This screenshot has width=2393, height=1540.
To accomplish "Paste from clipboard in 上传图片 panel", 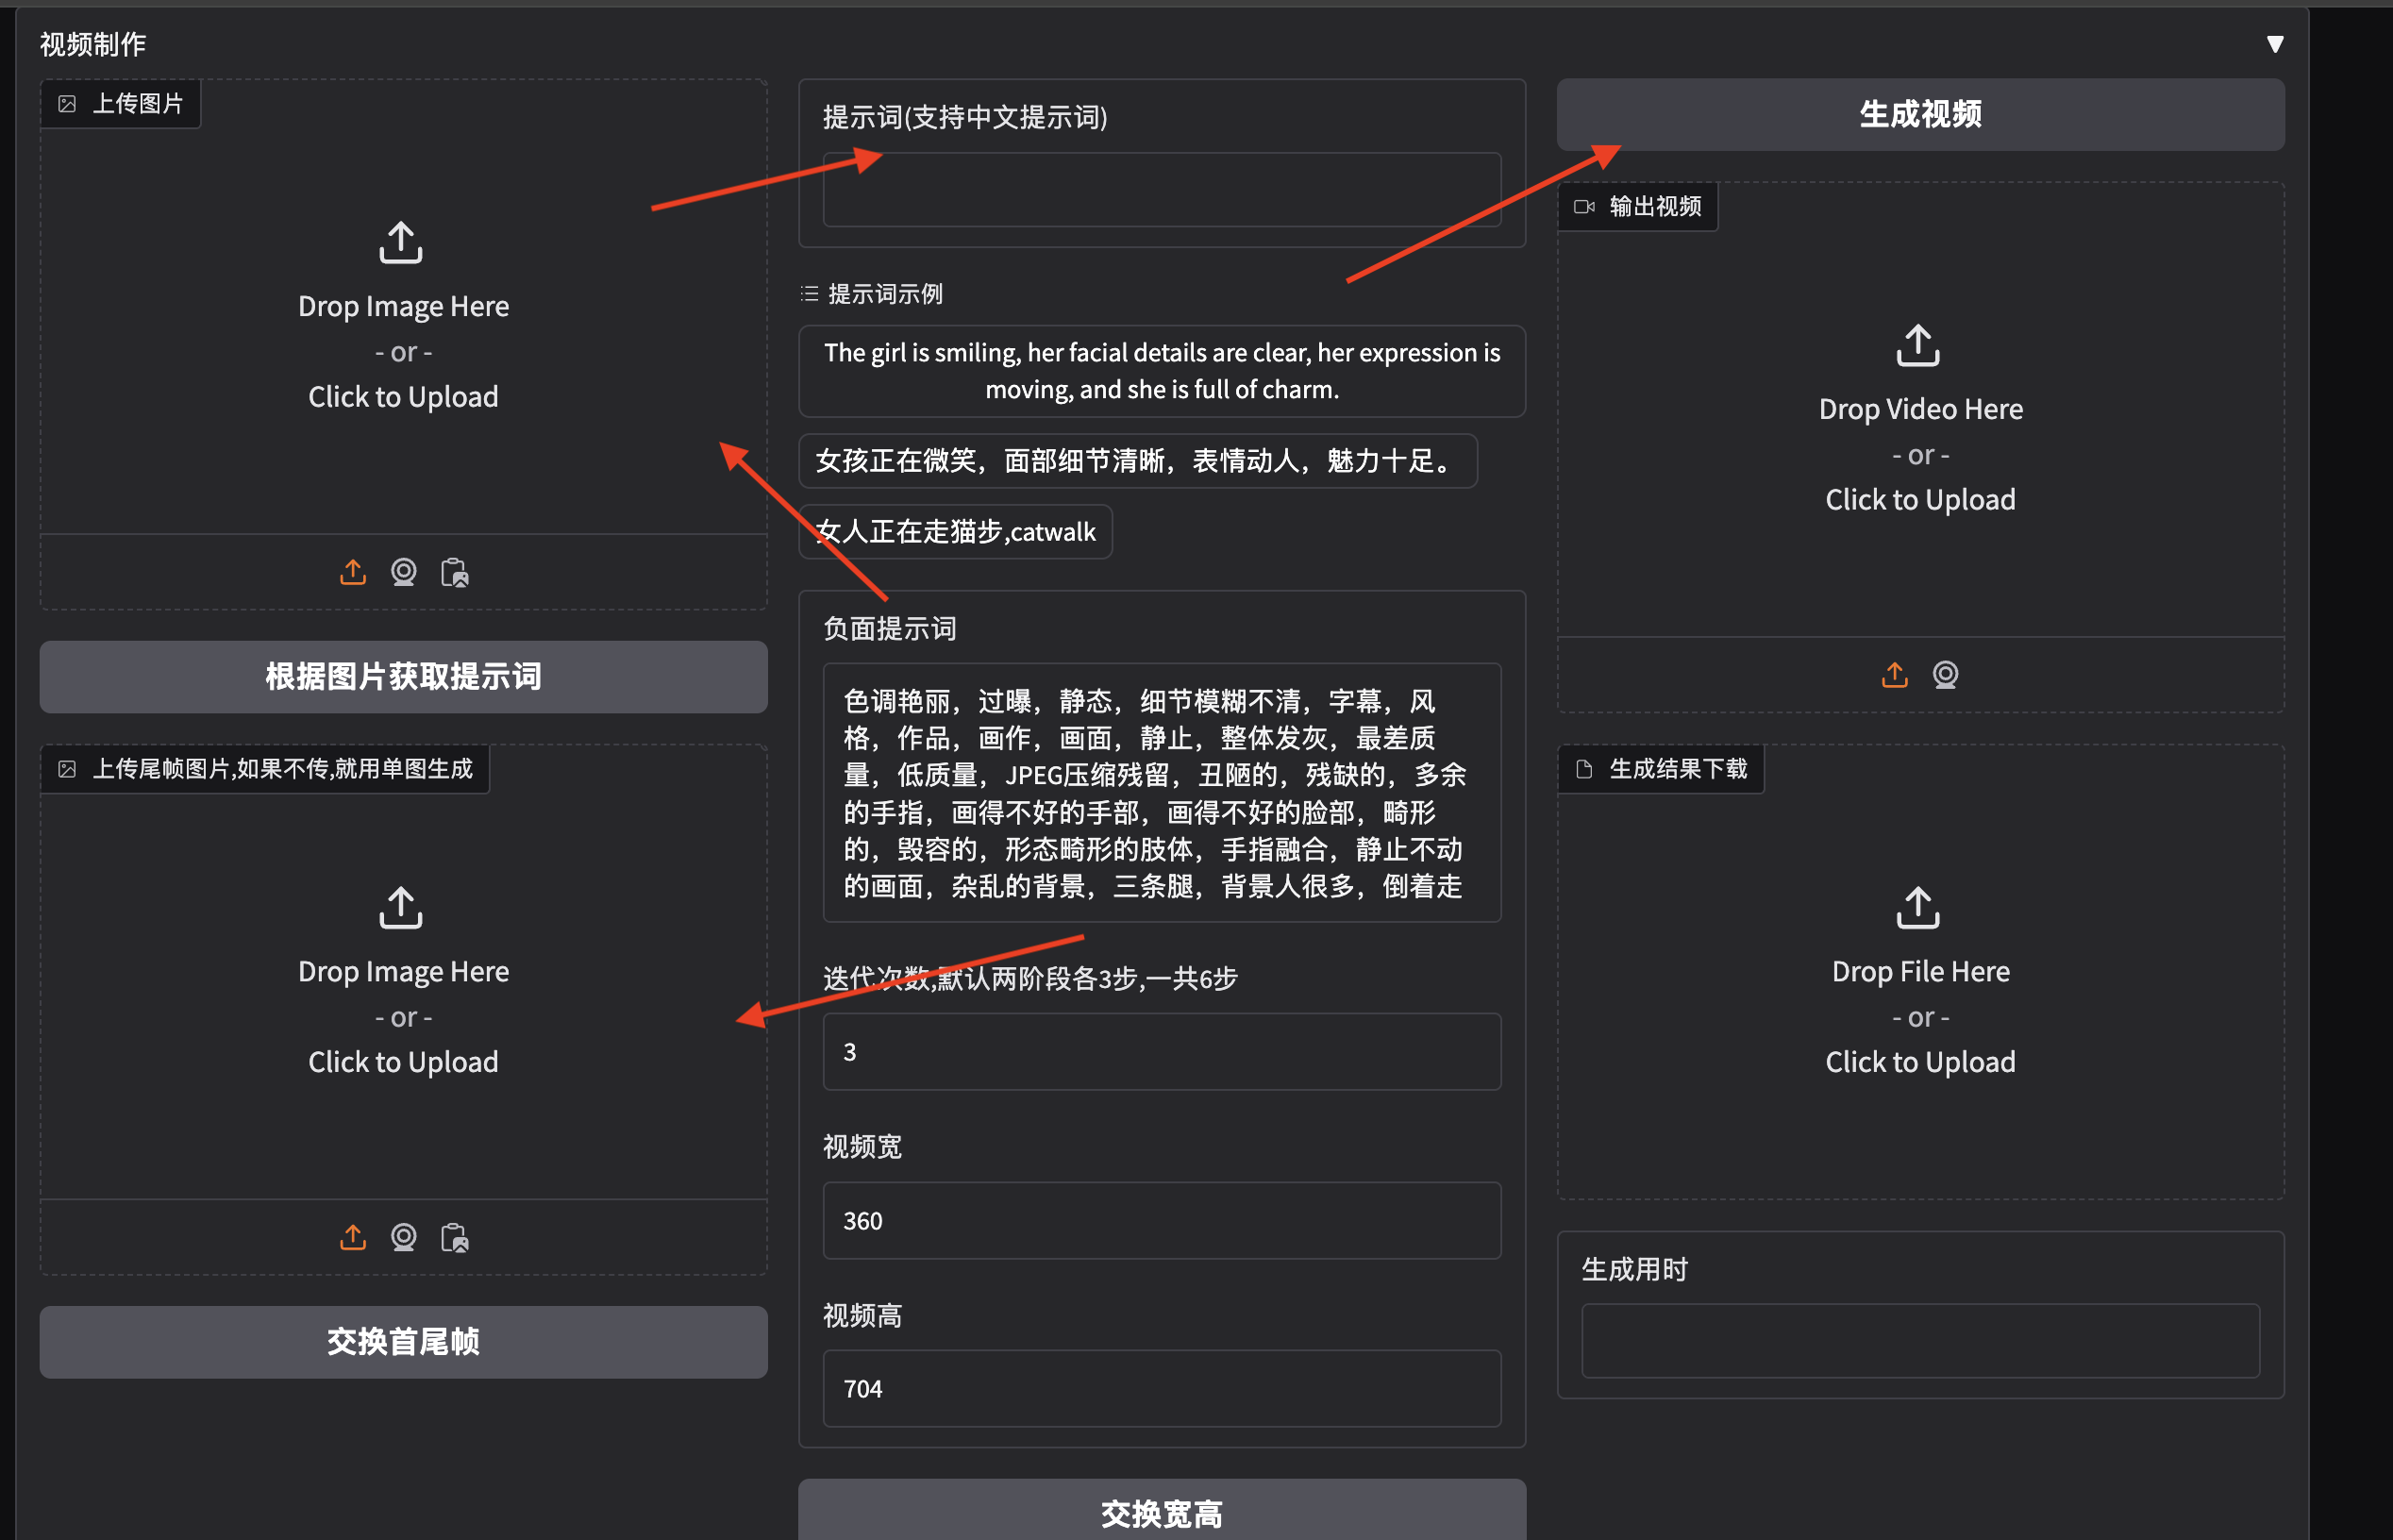I will 454,572.
